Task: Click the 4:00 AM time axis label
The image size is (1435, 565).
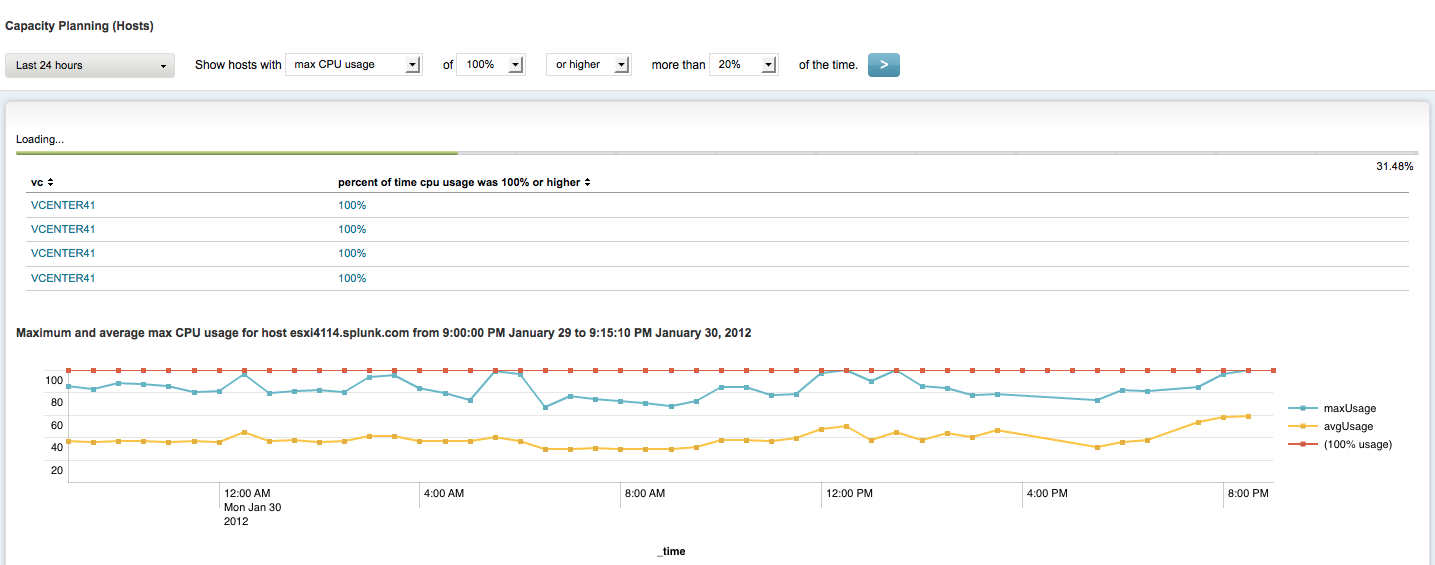Action: pos(444,493)
